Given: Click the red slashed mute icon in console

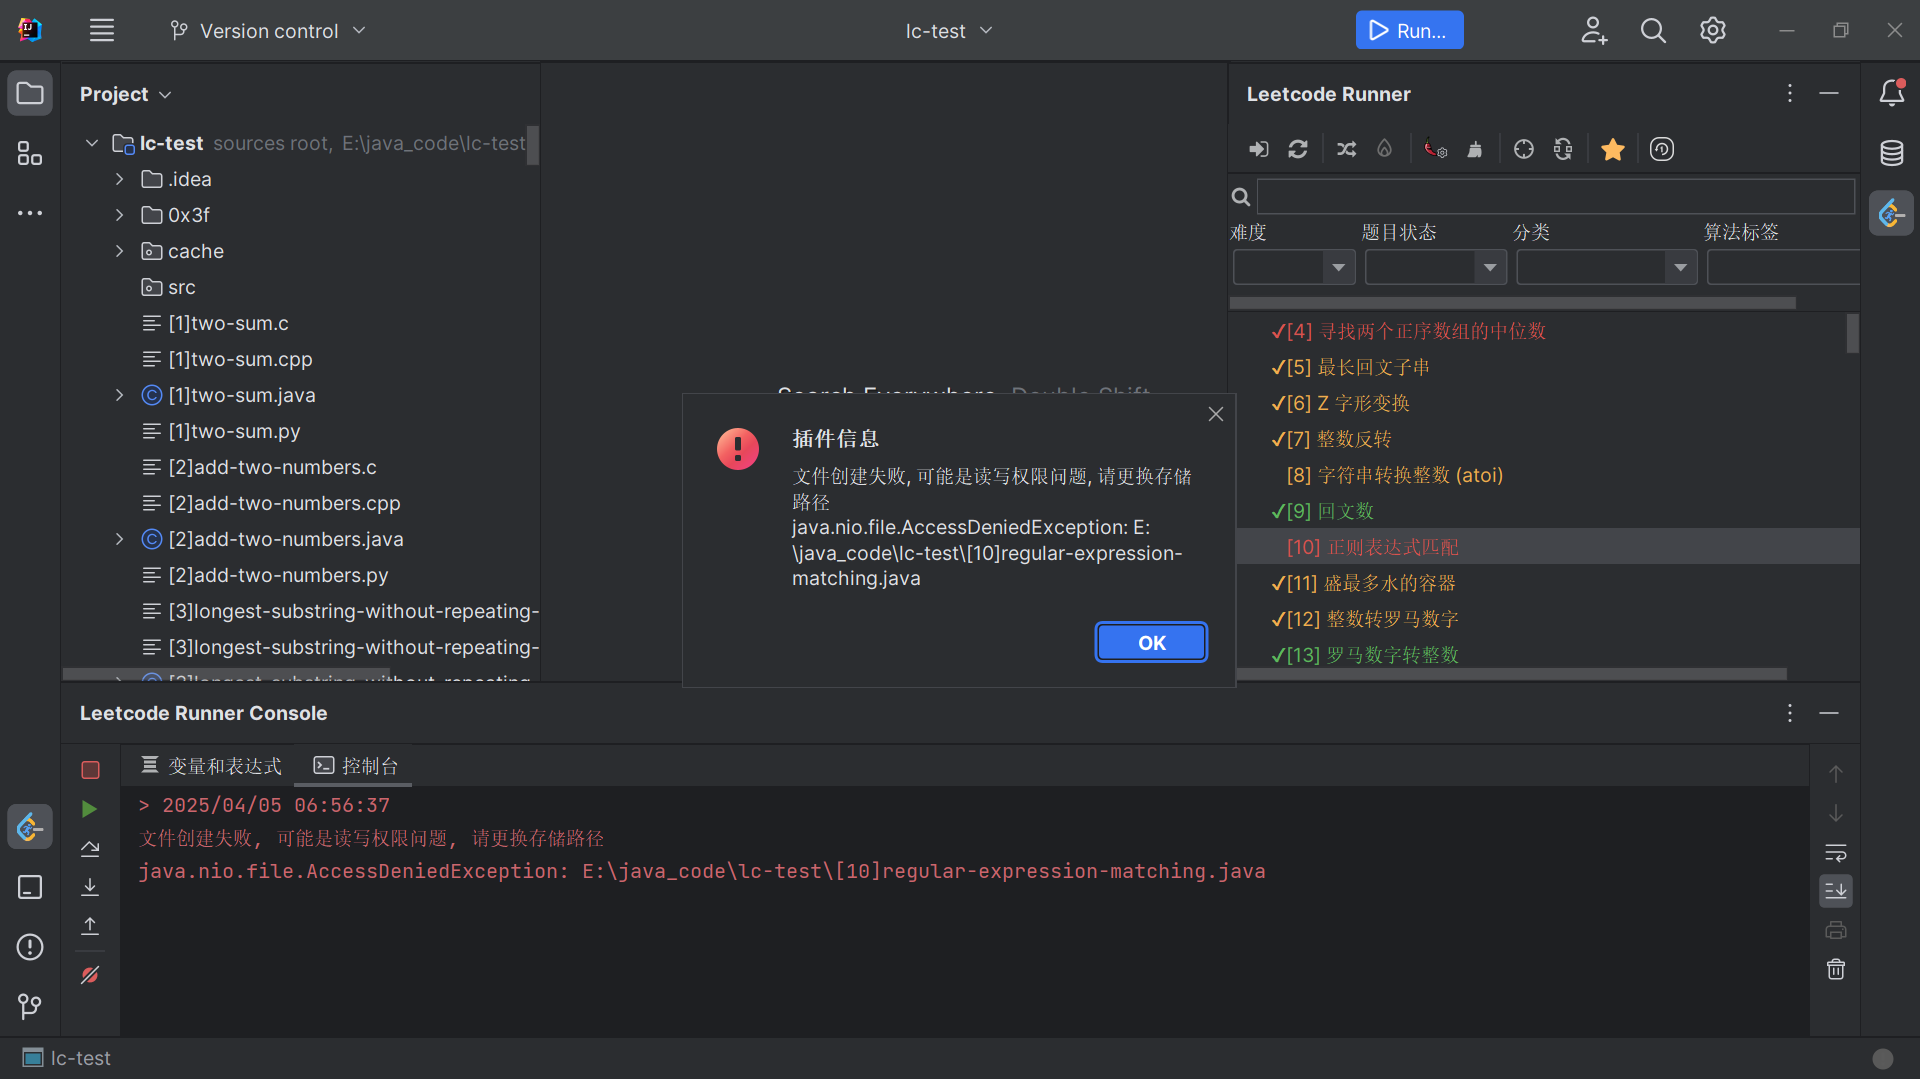Looking at the screenshot, I should [x=90, y=975].
